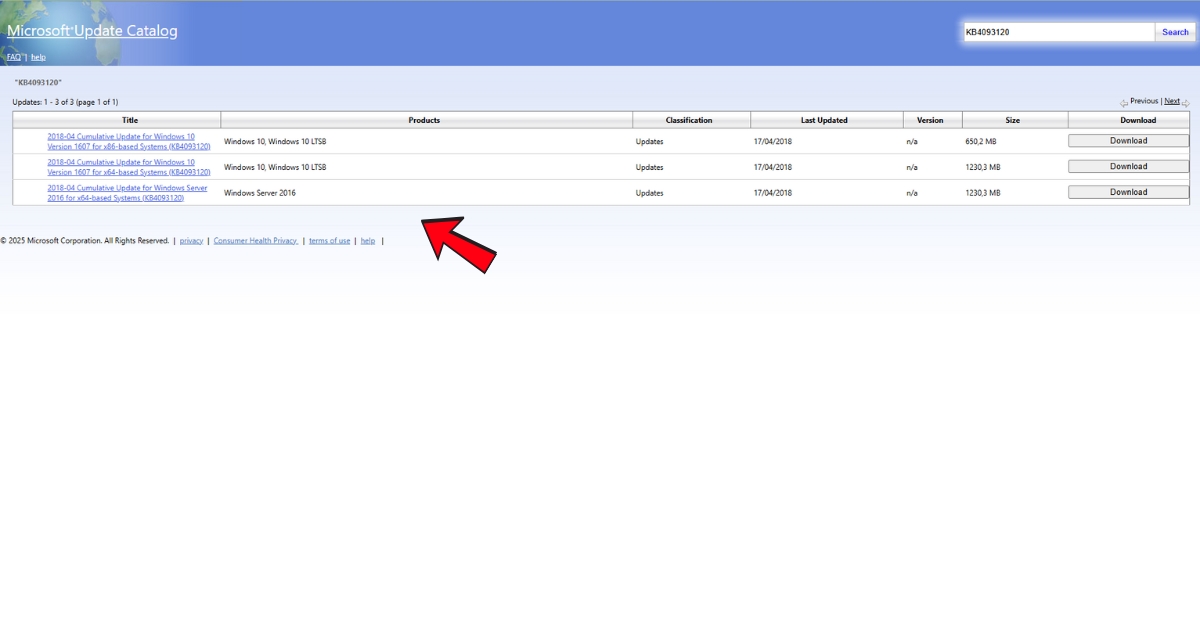This screenshot has height=630, width=1200.
Task: Sort by the Last Updated column header
Action: pyautogui.click(x=824, y=120)
